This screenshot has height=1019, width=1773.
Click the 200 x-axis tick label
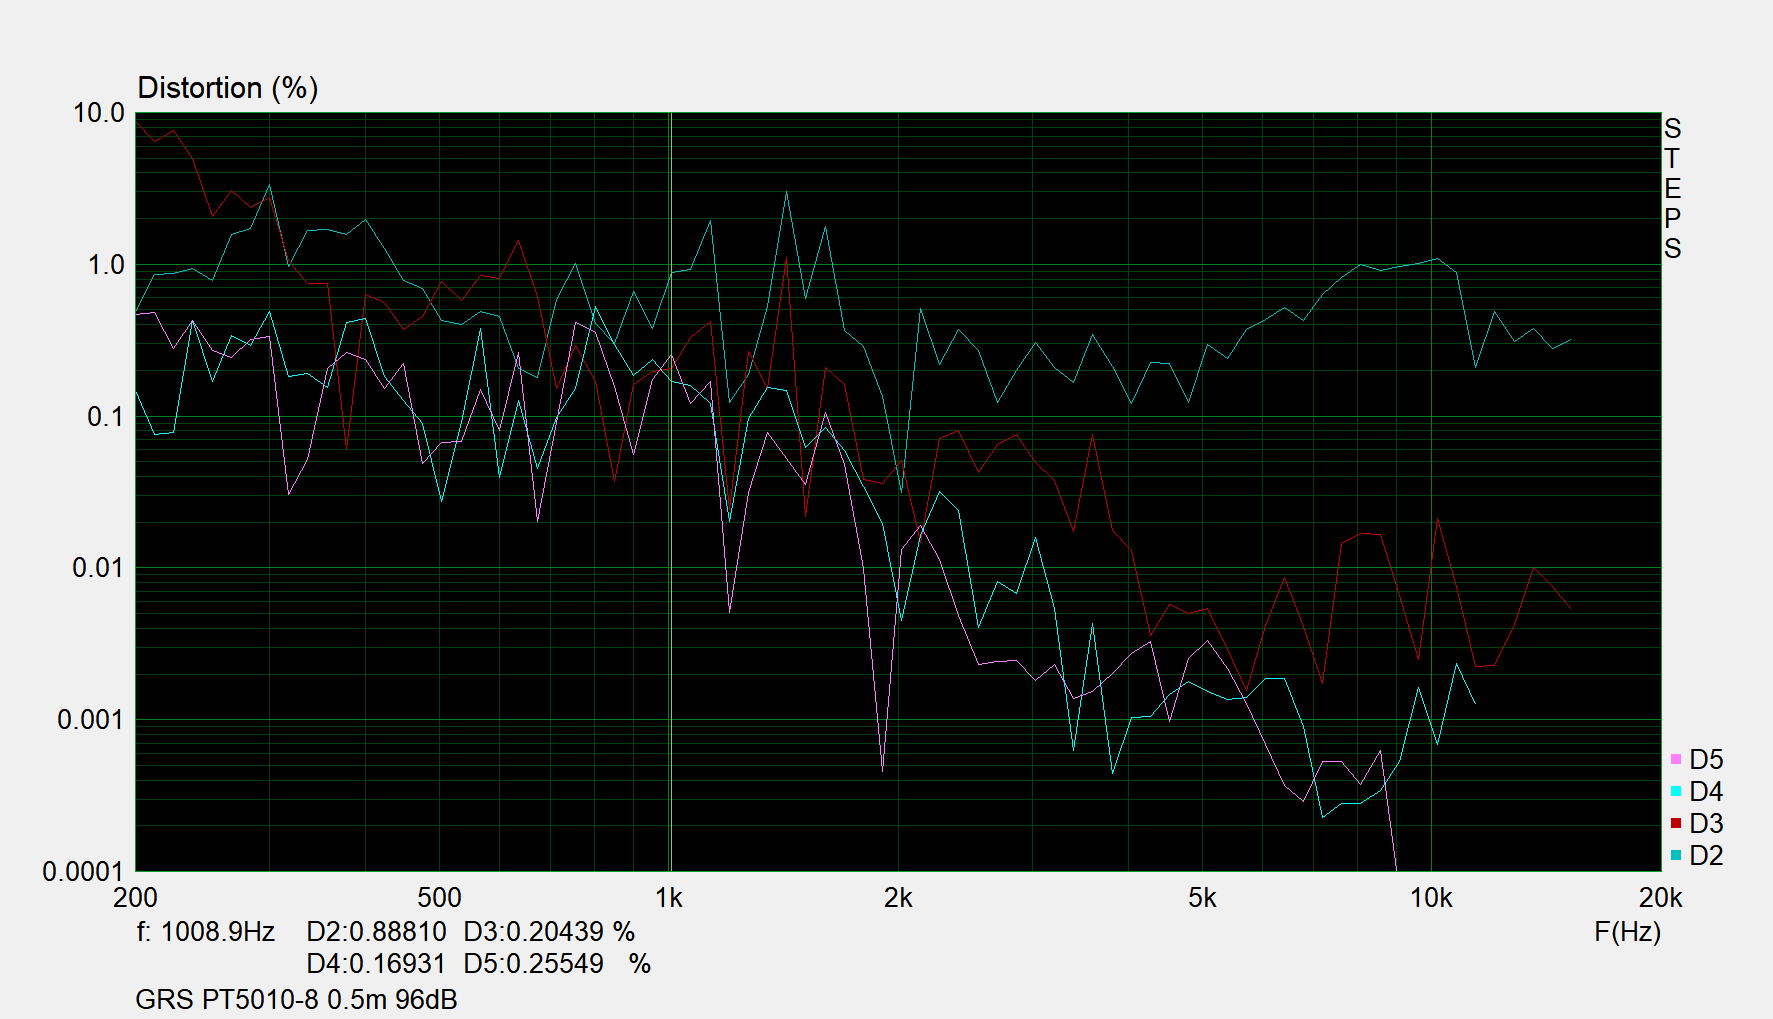click(x=135, y=898)
